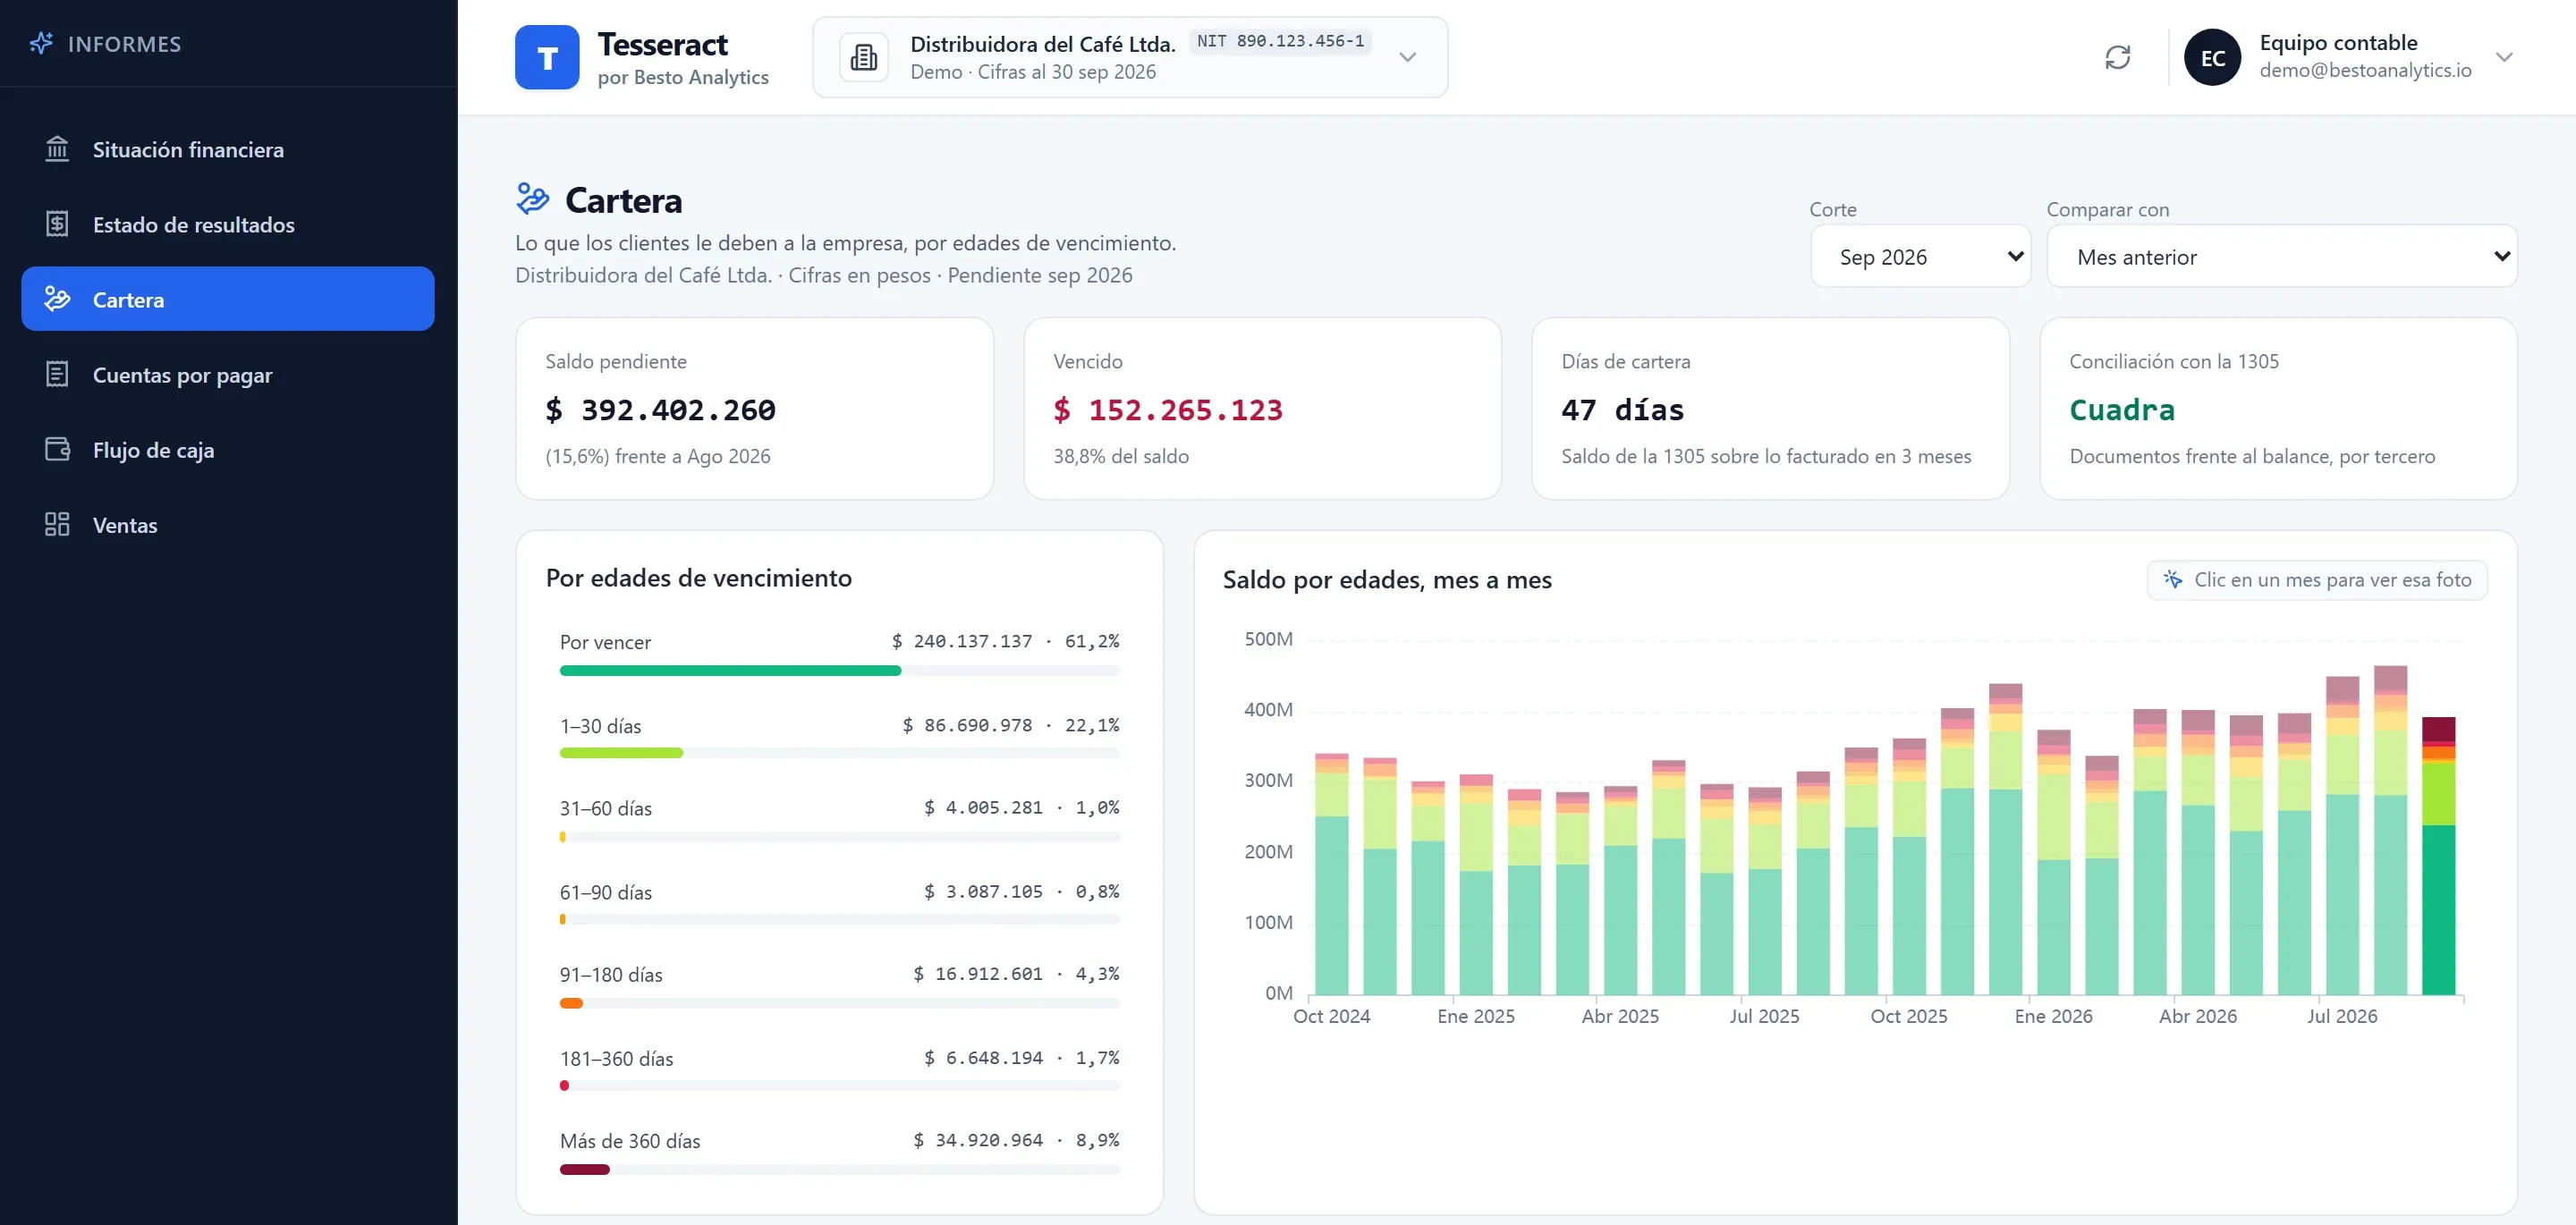The image size is (2576, 1225).
Task: Open Estado de resultados report
Action: pyautogui.click(x=228, y=224)
